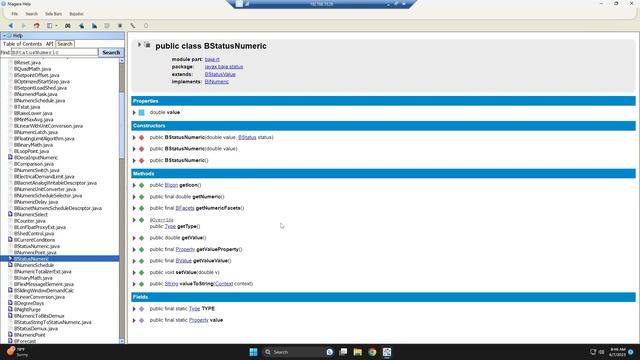Open the BFacets link in getNumericFacets
640x360 pixels.
coord(185,208)
